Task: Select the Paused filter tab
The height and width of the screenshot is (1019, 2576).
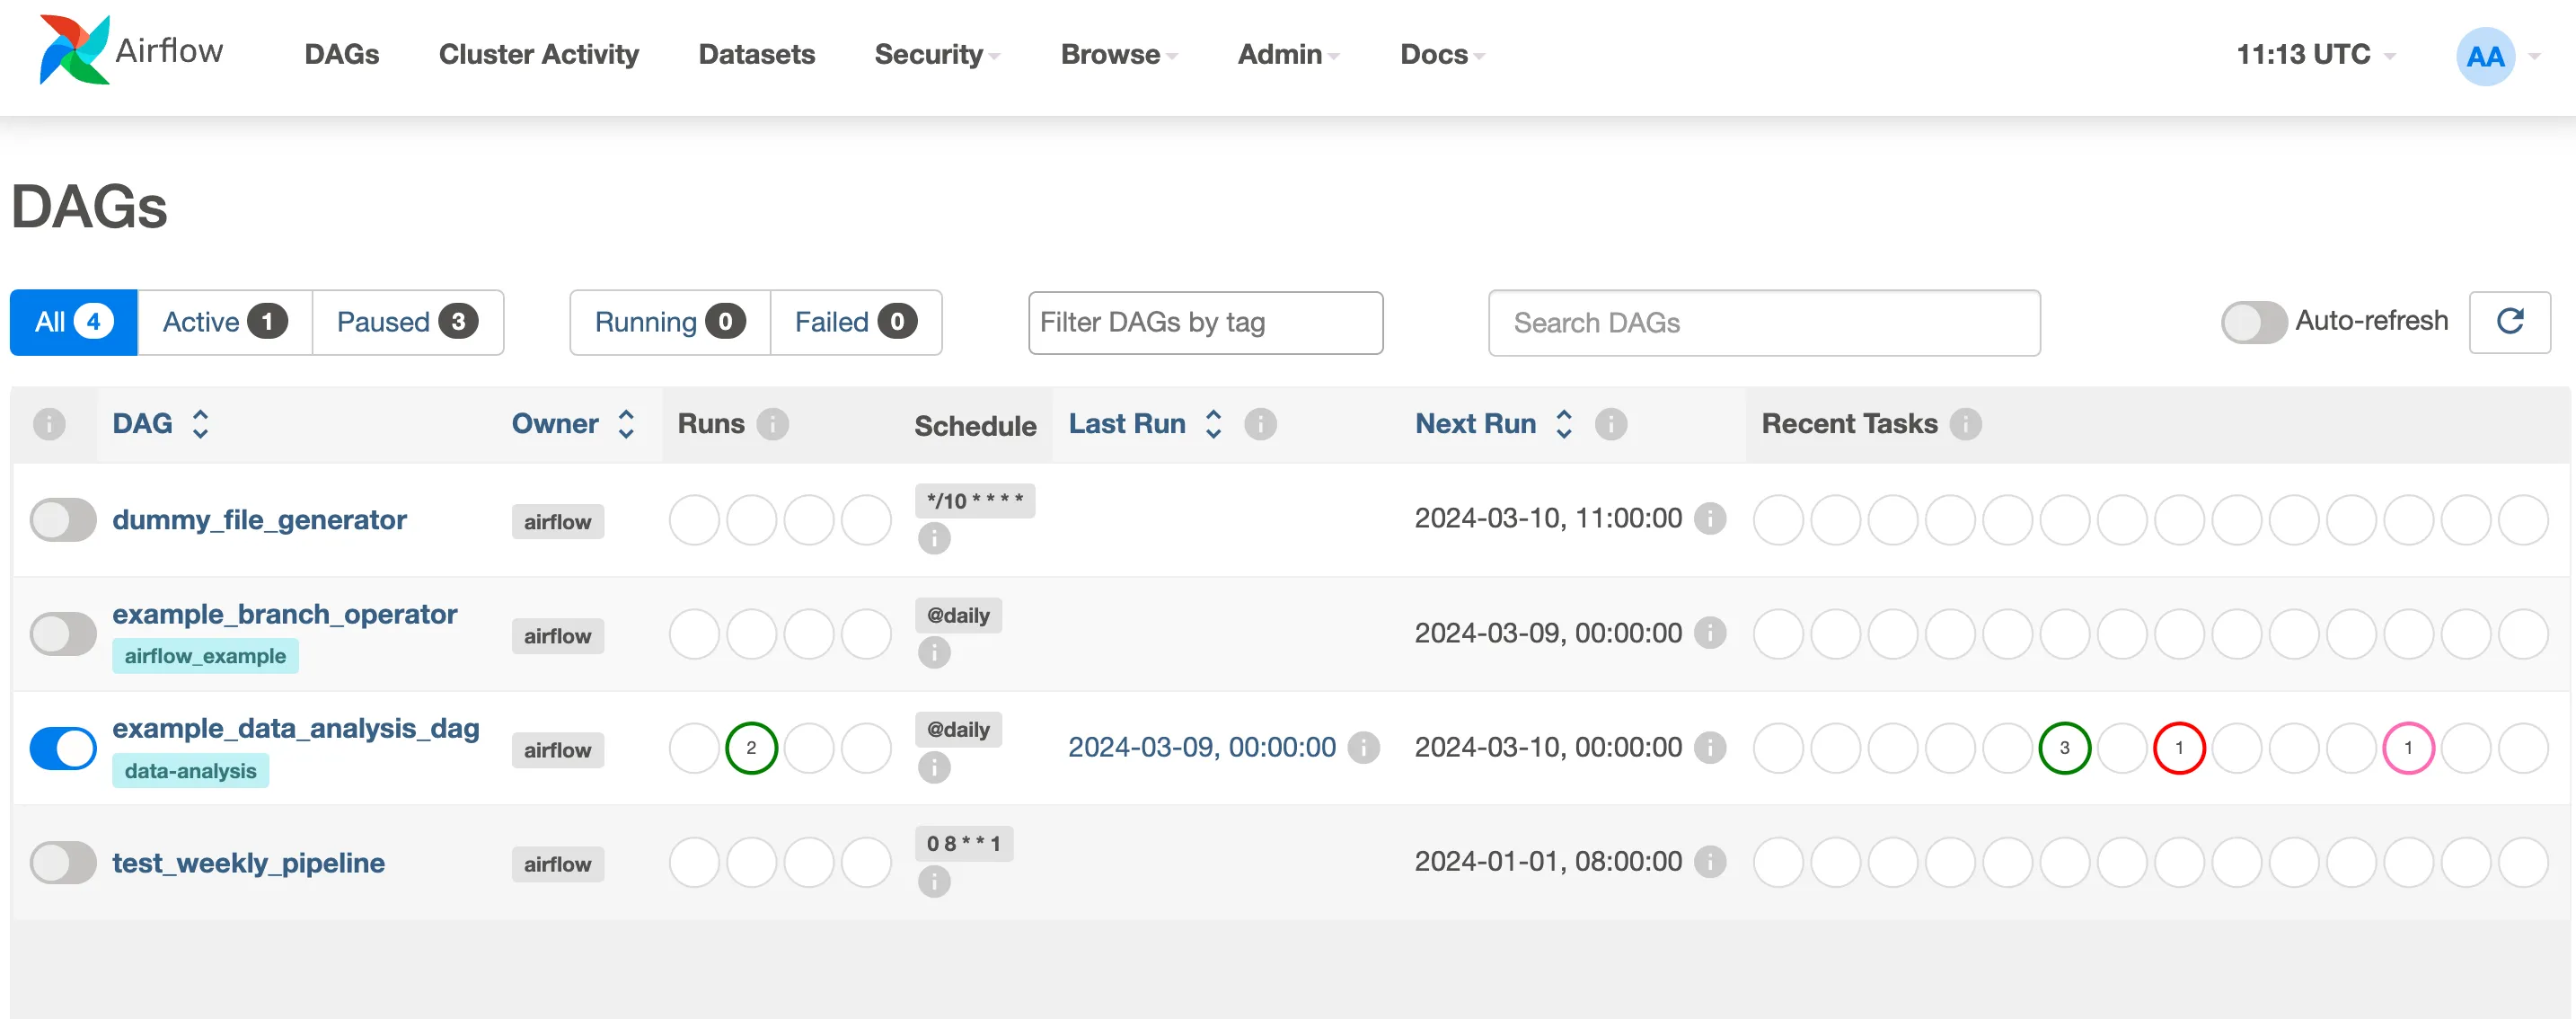Action: [407, 322]
